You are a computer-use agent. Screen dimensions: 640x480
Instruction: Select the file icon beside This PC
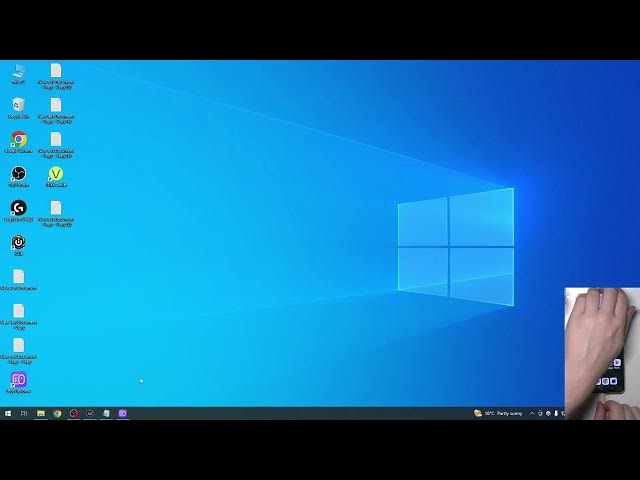tap(56, 76)
